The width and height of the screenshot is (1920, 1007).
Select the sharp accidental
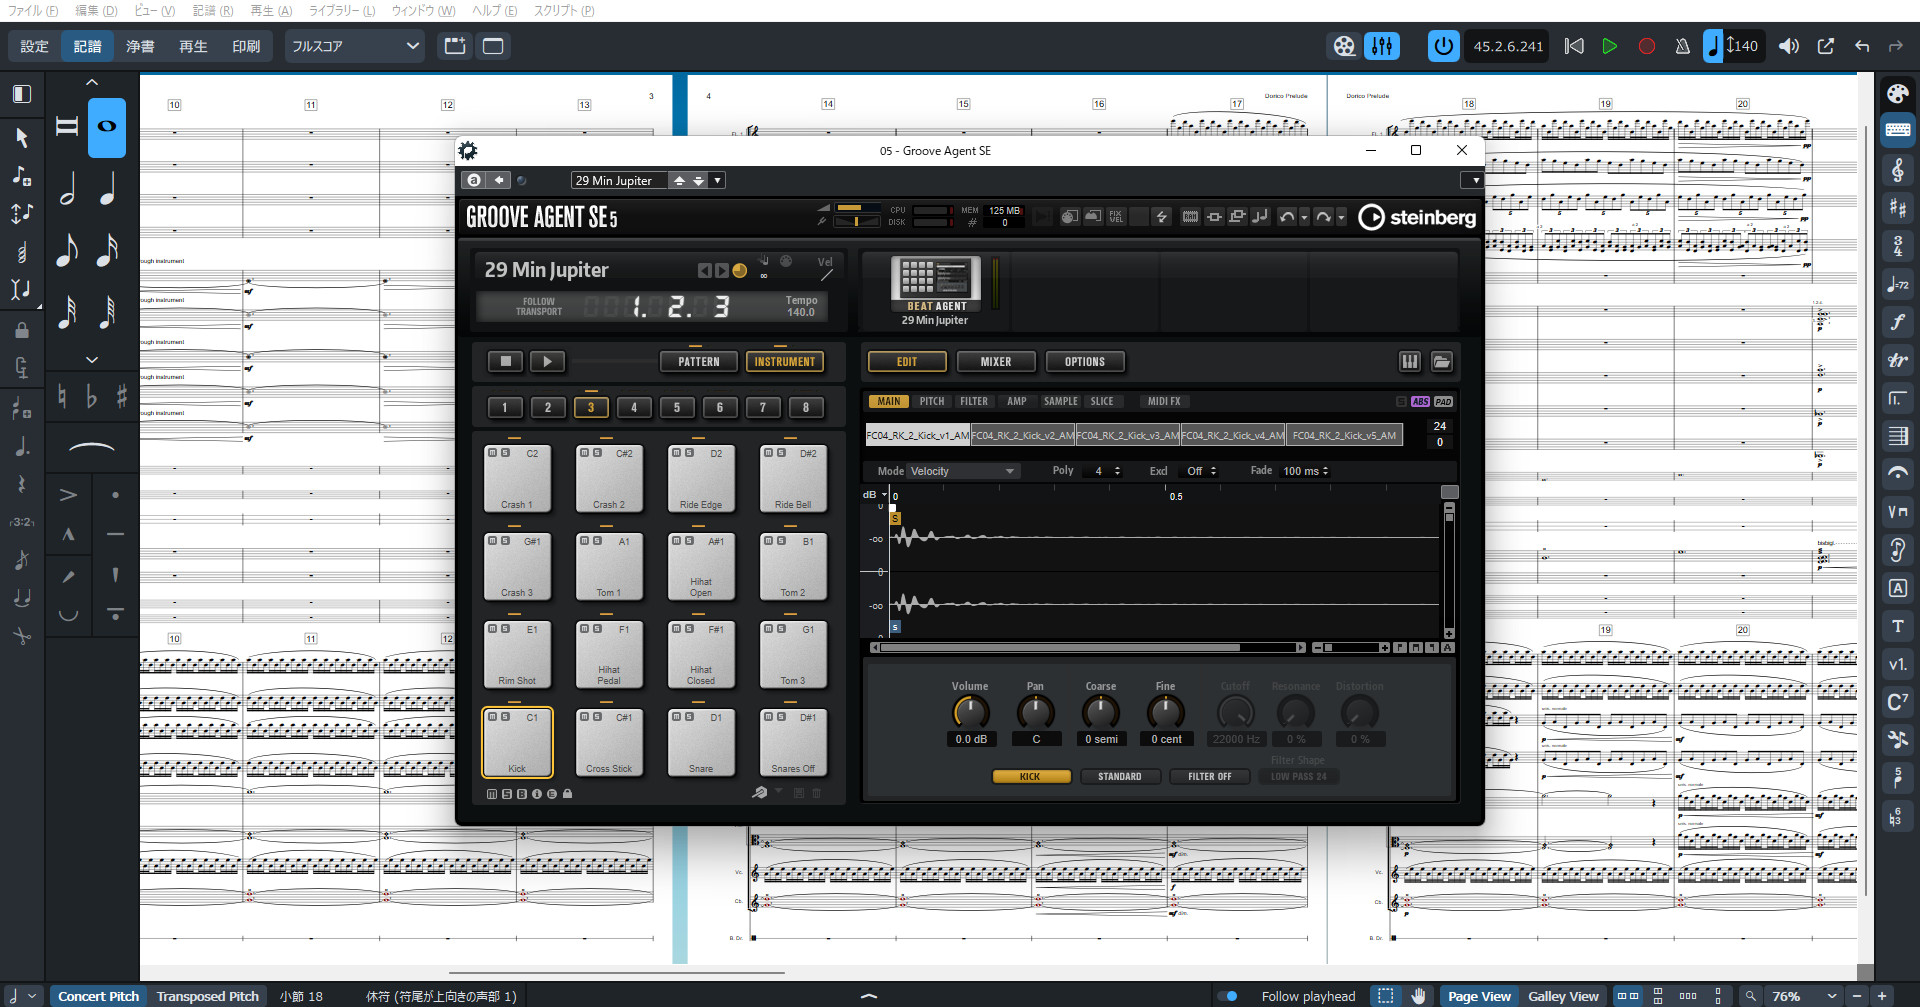pyautogui.click(x=121, y=397)
